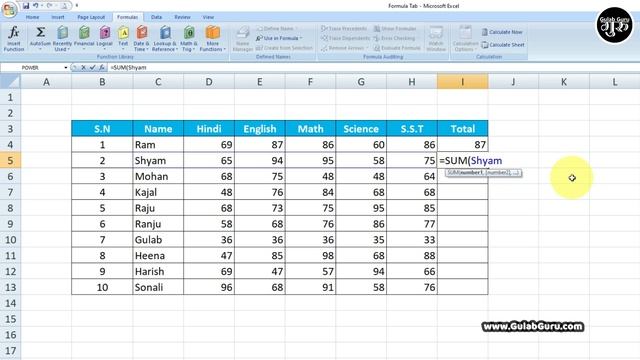
Task: Click Trace Precedents
Action: [344, 28]
